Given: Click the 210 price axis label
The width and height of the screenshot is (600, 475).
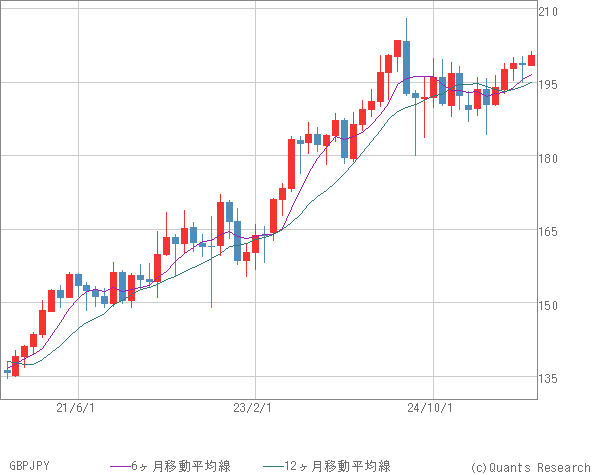Looking at the screenshot, I should pyautogui.click(x=548, y=12).
